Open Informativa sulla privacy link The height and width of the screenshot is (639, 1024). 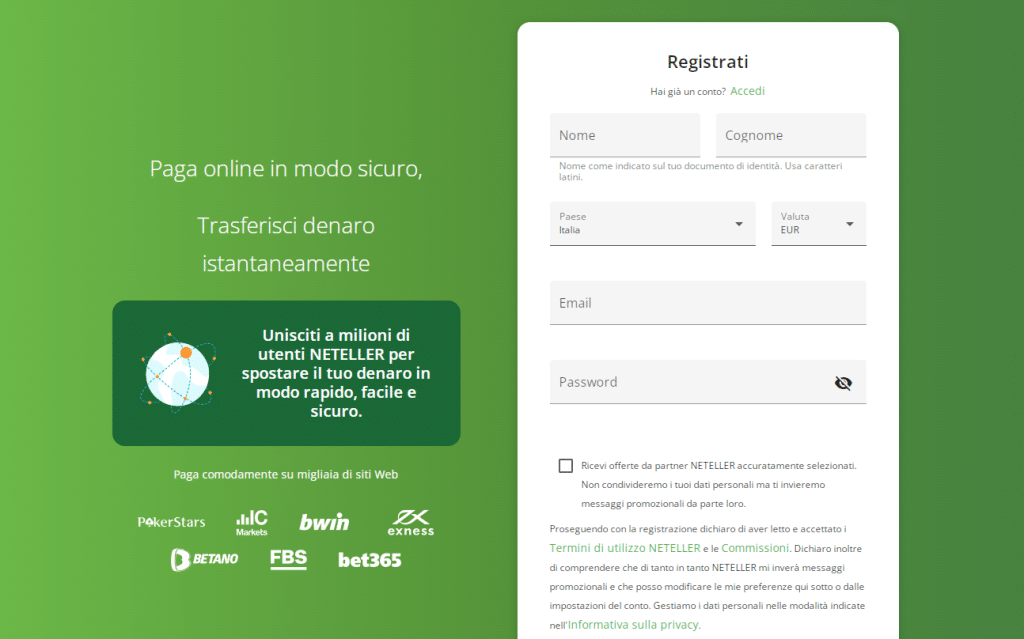tap(634, 625)
